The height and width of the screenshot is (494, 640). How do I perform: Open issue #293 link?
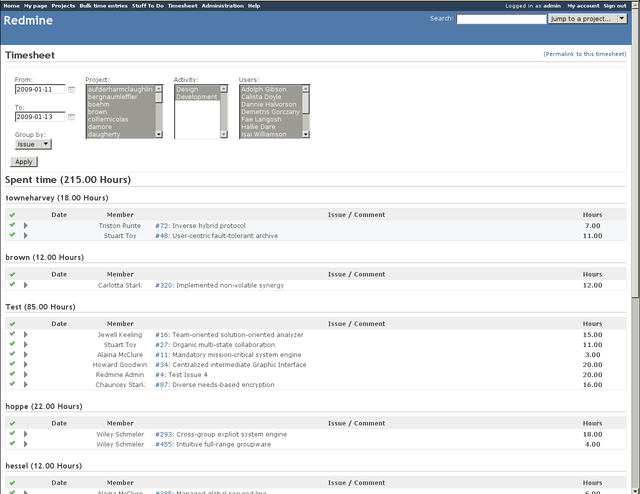(164, 434)
